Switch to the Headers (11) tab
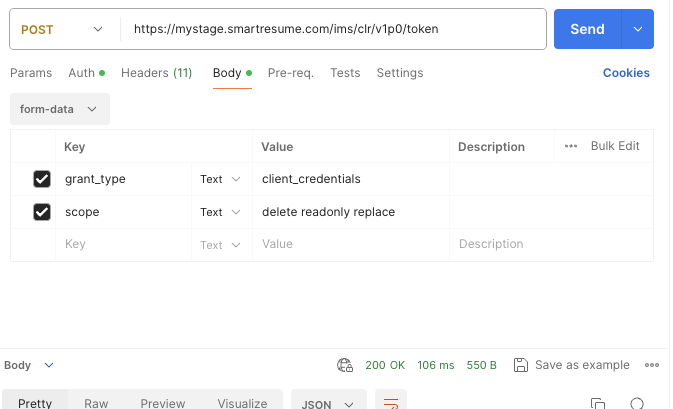This screenshot has width=673, height=409. 156,73
